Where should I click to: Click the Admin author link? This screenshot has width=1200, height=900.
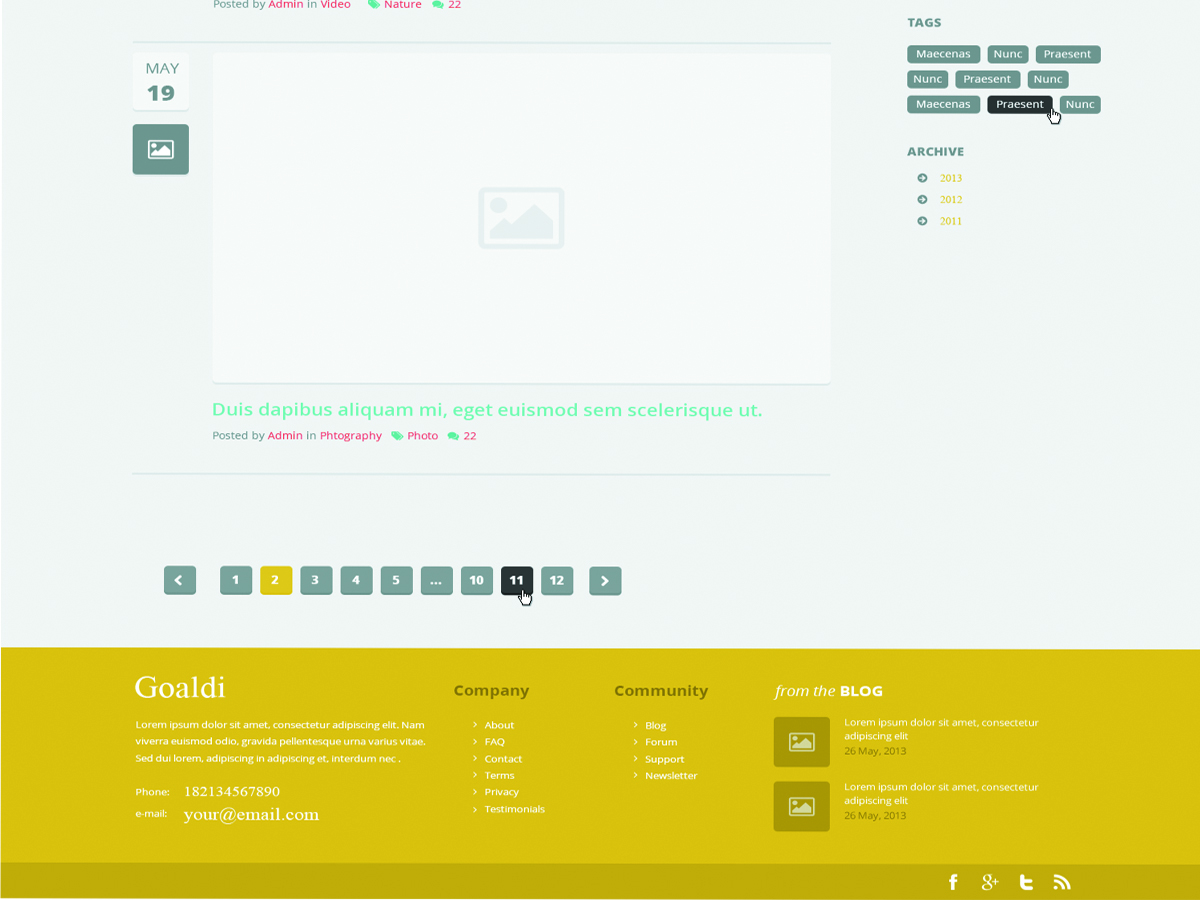285,435
